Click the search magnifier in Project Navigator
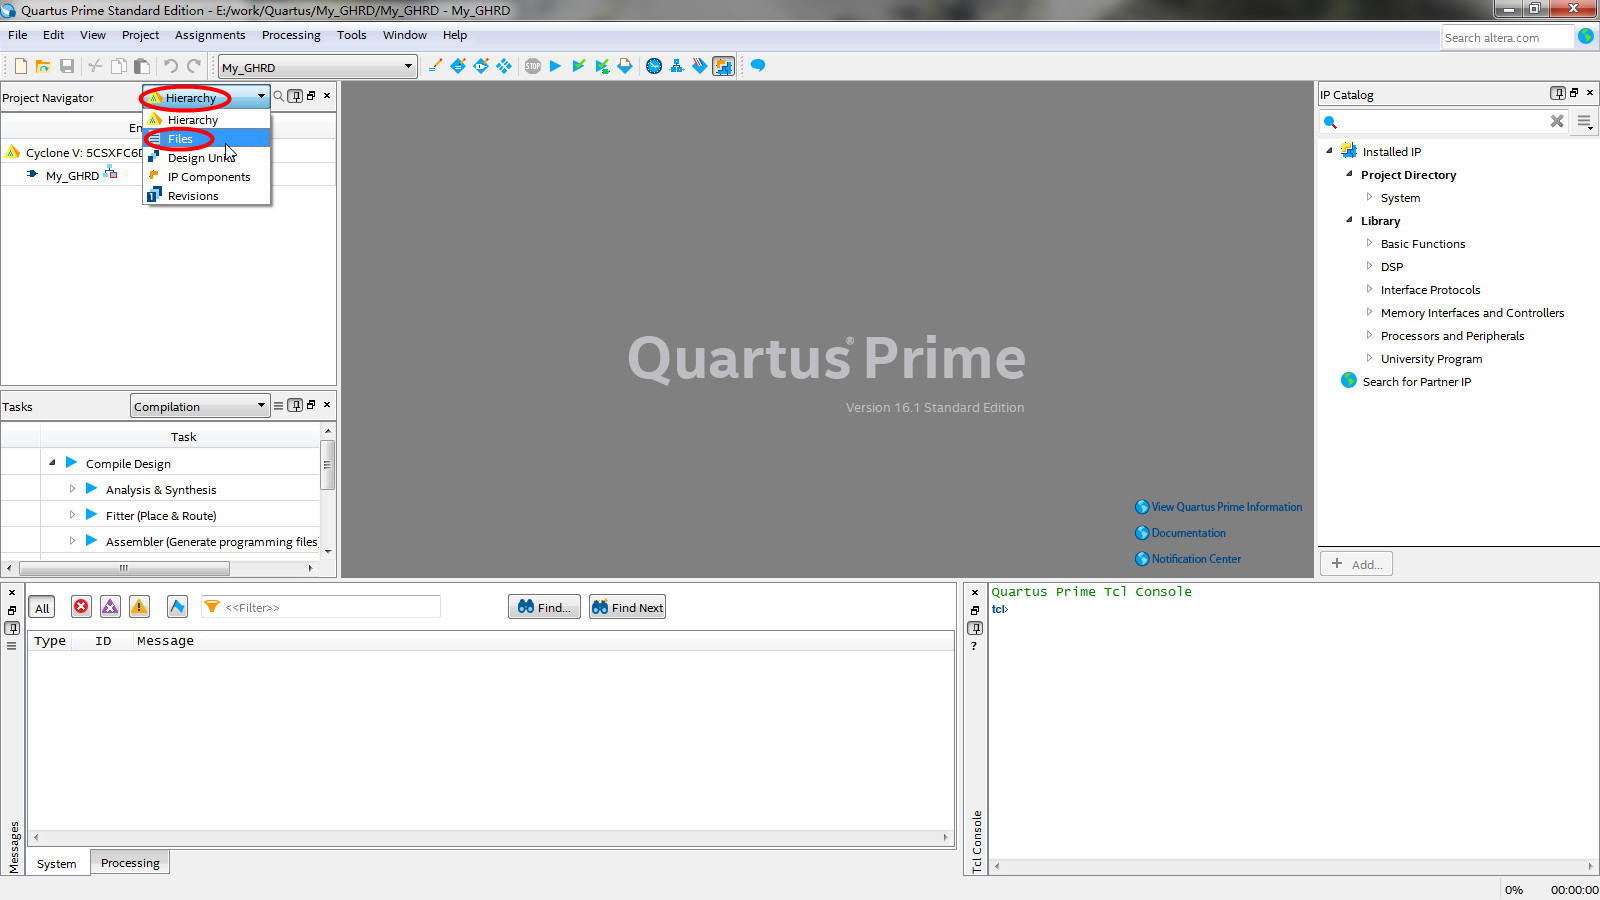Screen dimensions: 1600x900 pos(279,96)
